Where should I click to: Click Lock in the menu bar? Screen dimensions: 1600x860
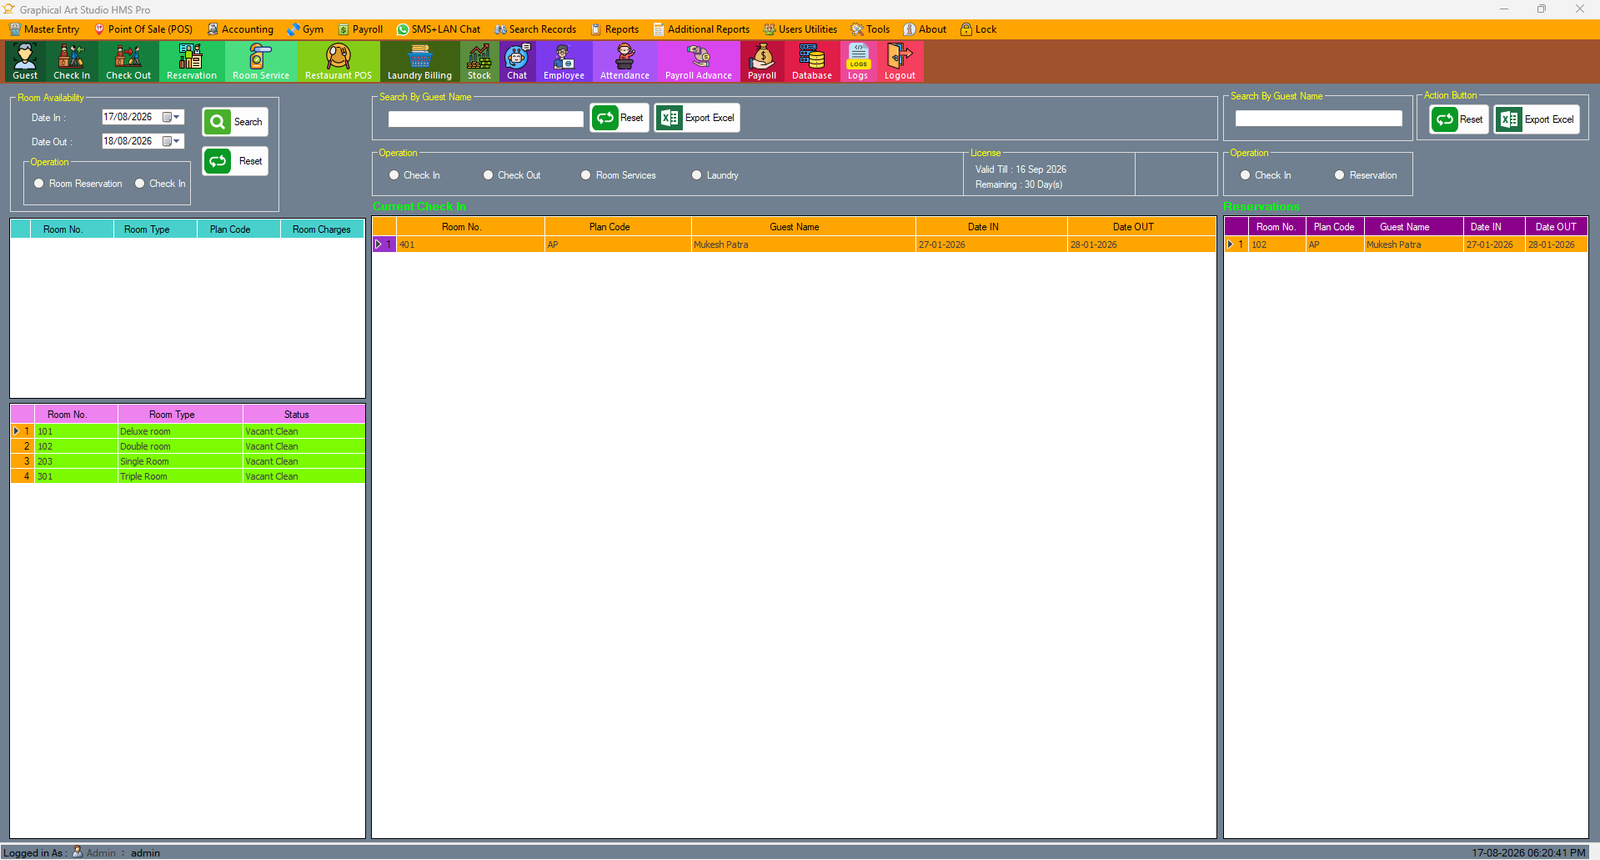coord(978,29)
